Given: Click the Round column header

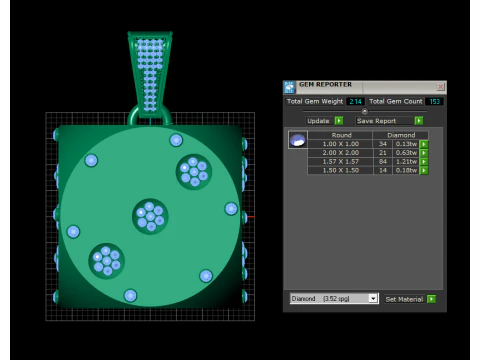Looking at the screenshot, I should click(340, 135).
